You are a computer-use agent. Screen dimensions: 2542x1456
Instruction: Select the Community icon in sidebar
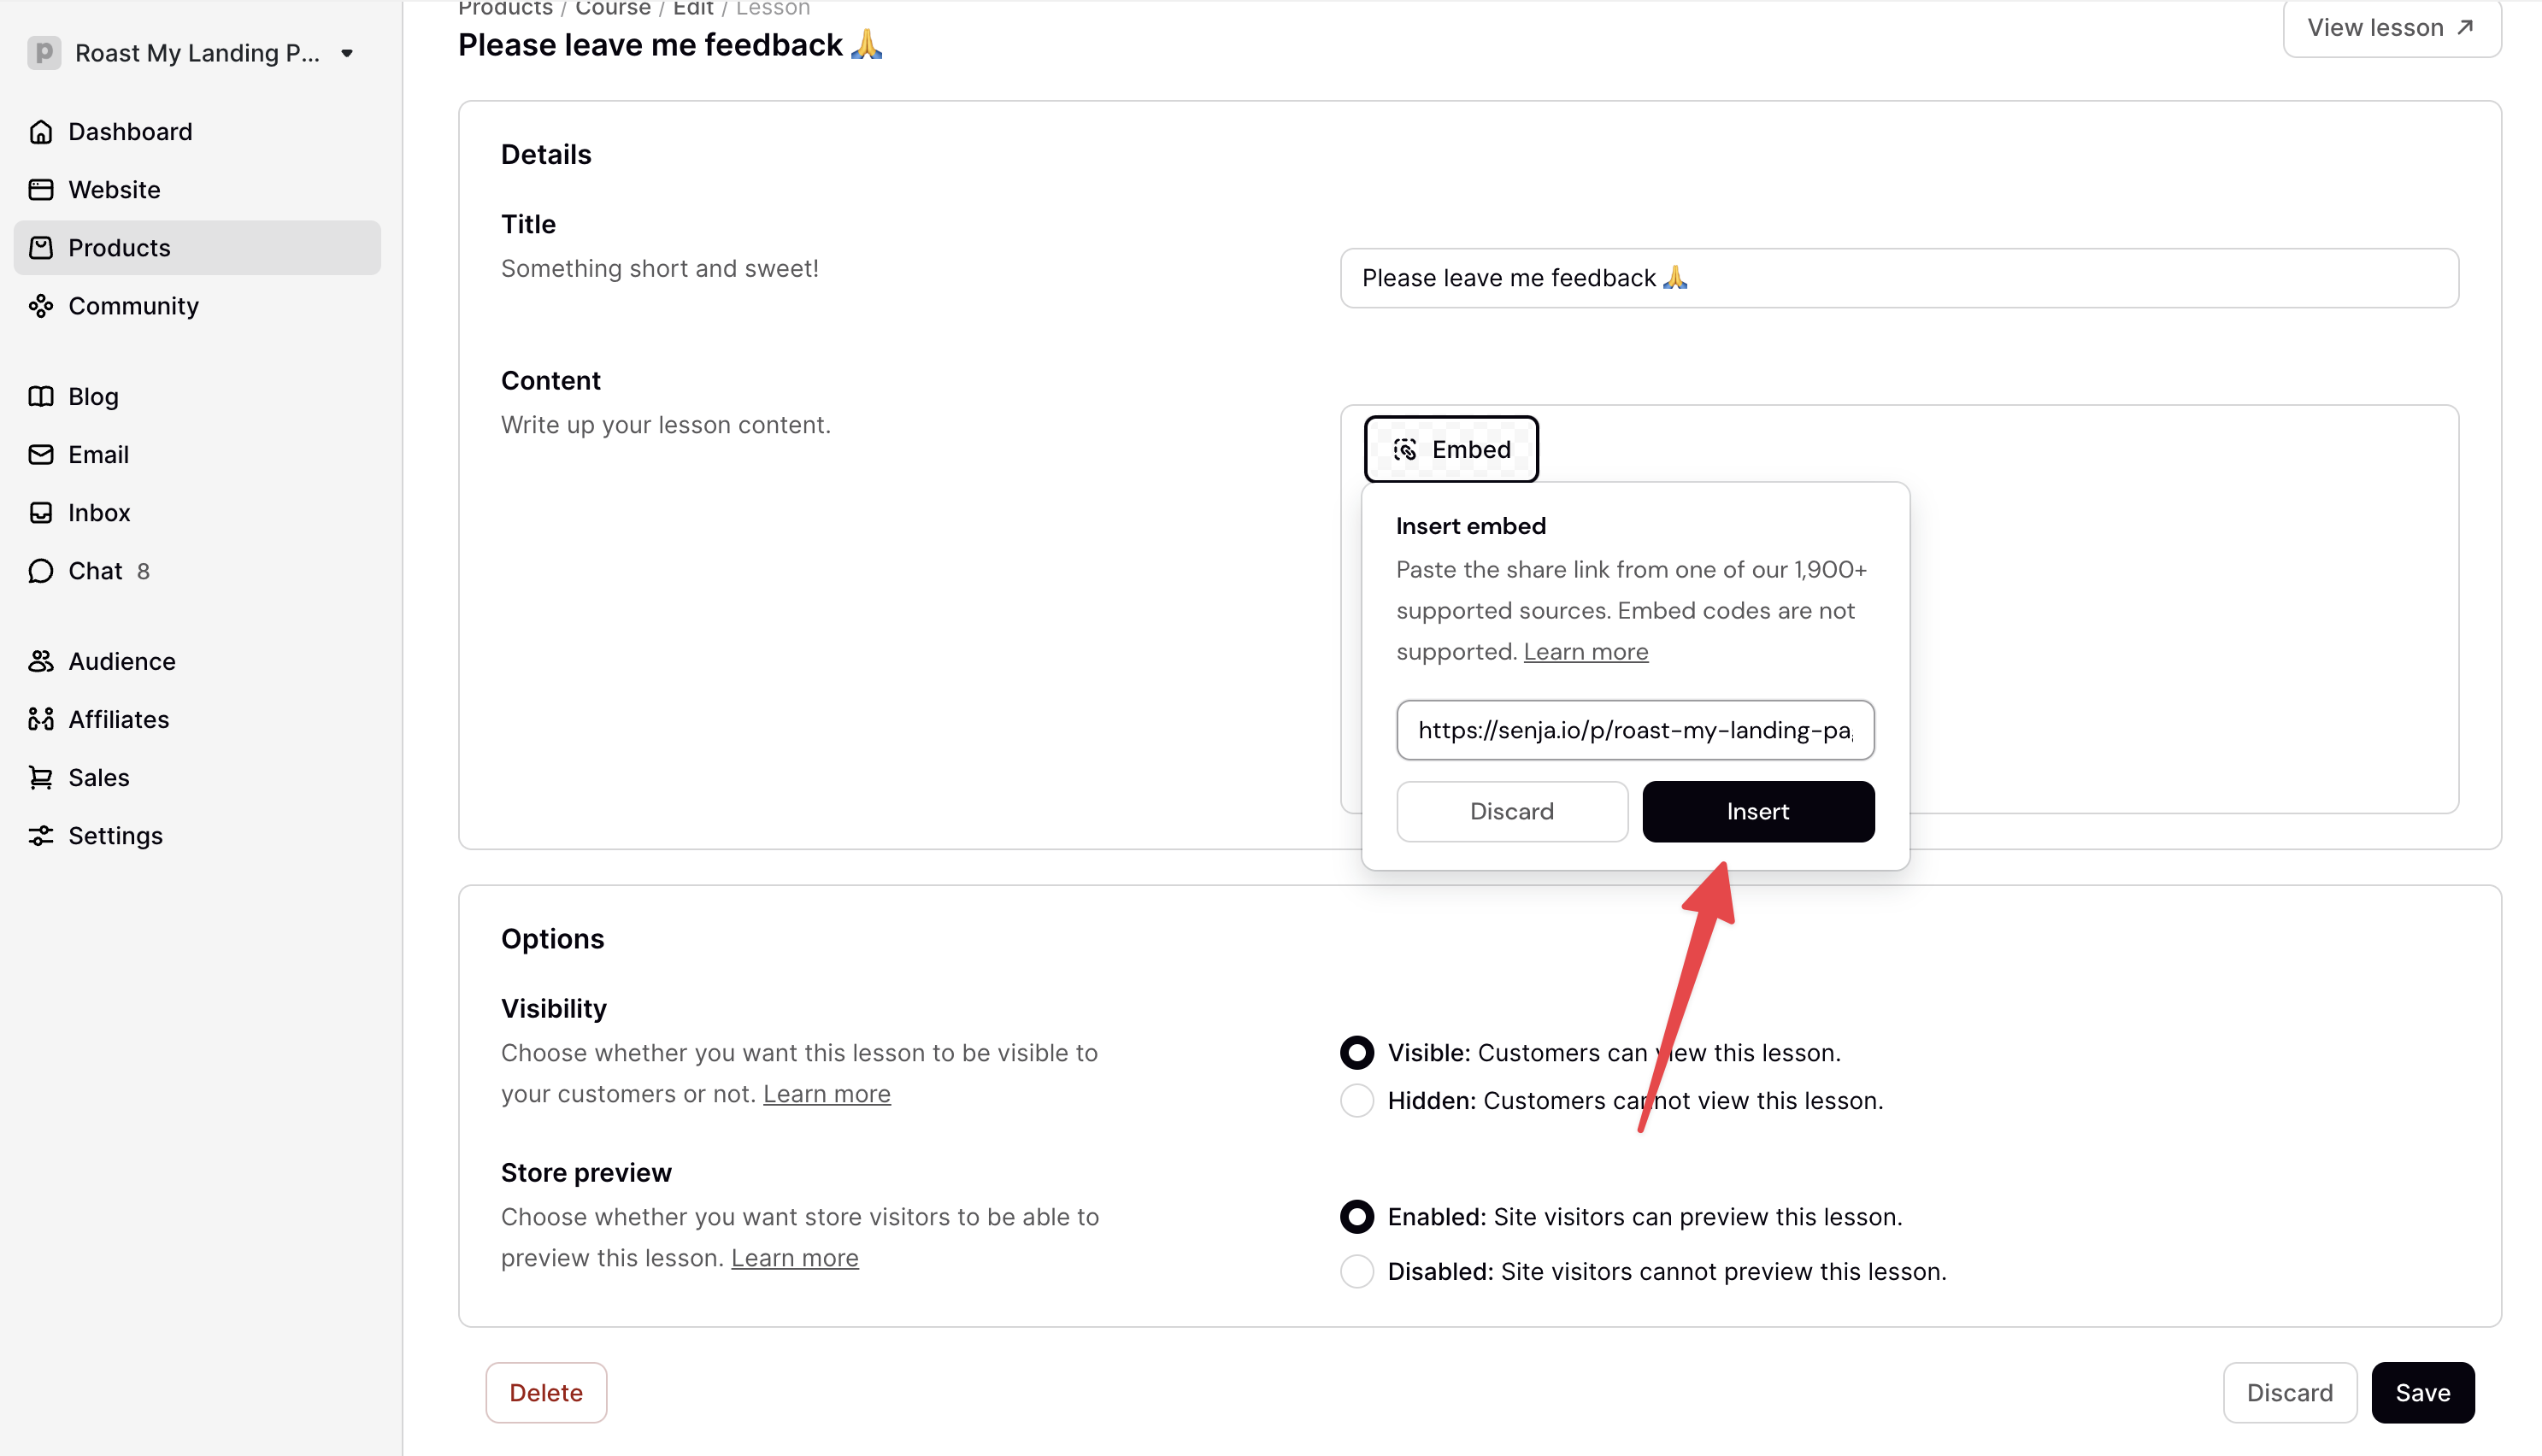(41, 306)
